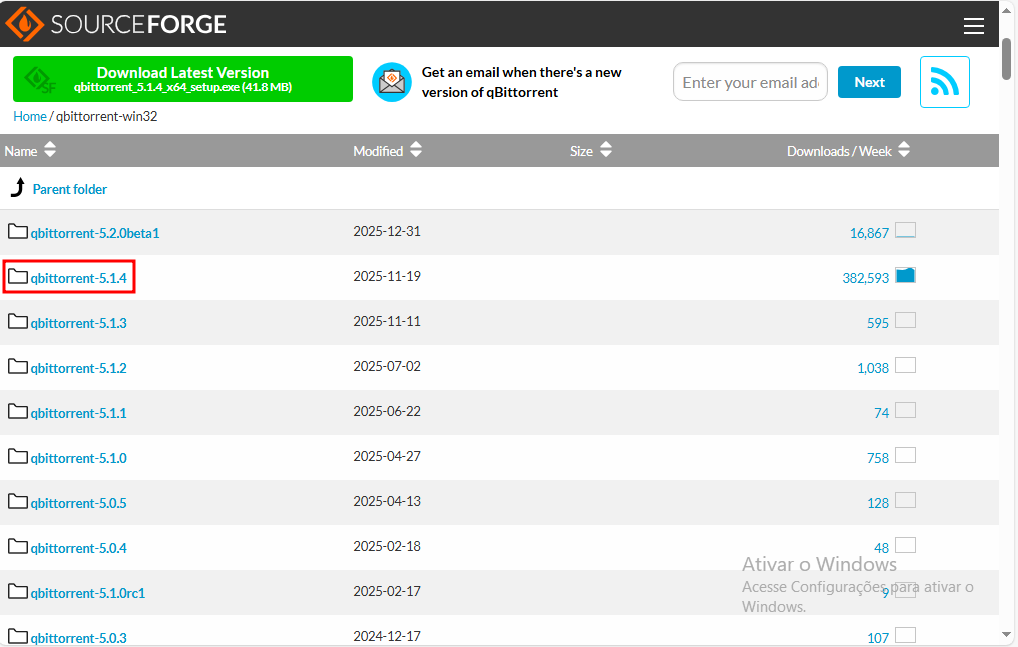Select the checkbox for qbittorrent-5.1.4 downloads
Screen dimensions: 1018x647
click(905, 273)
